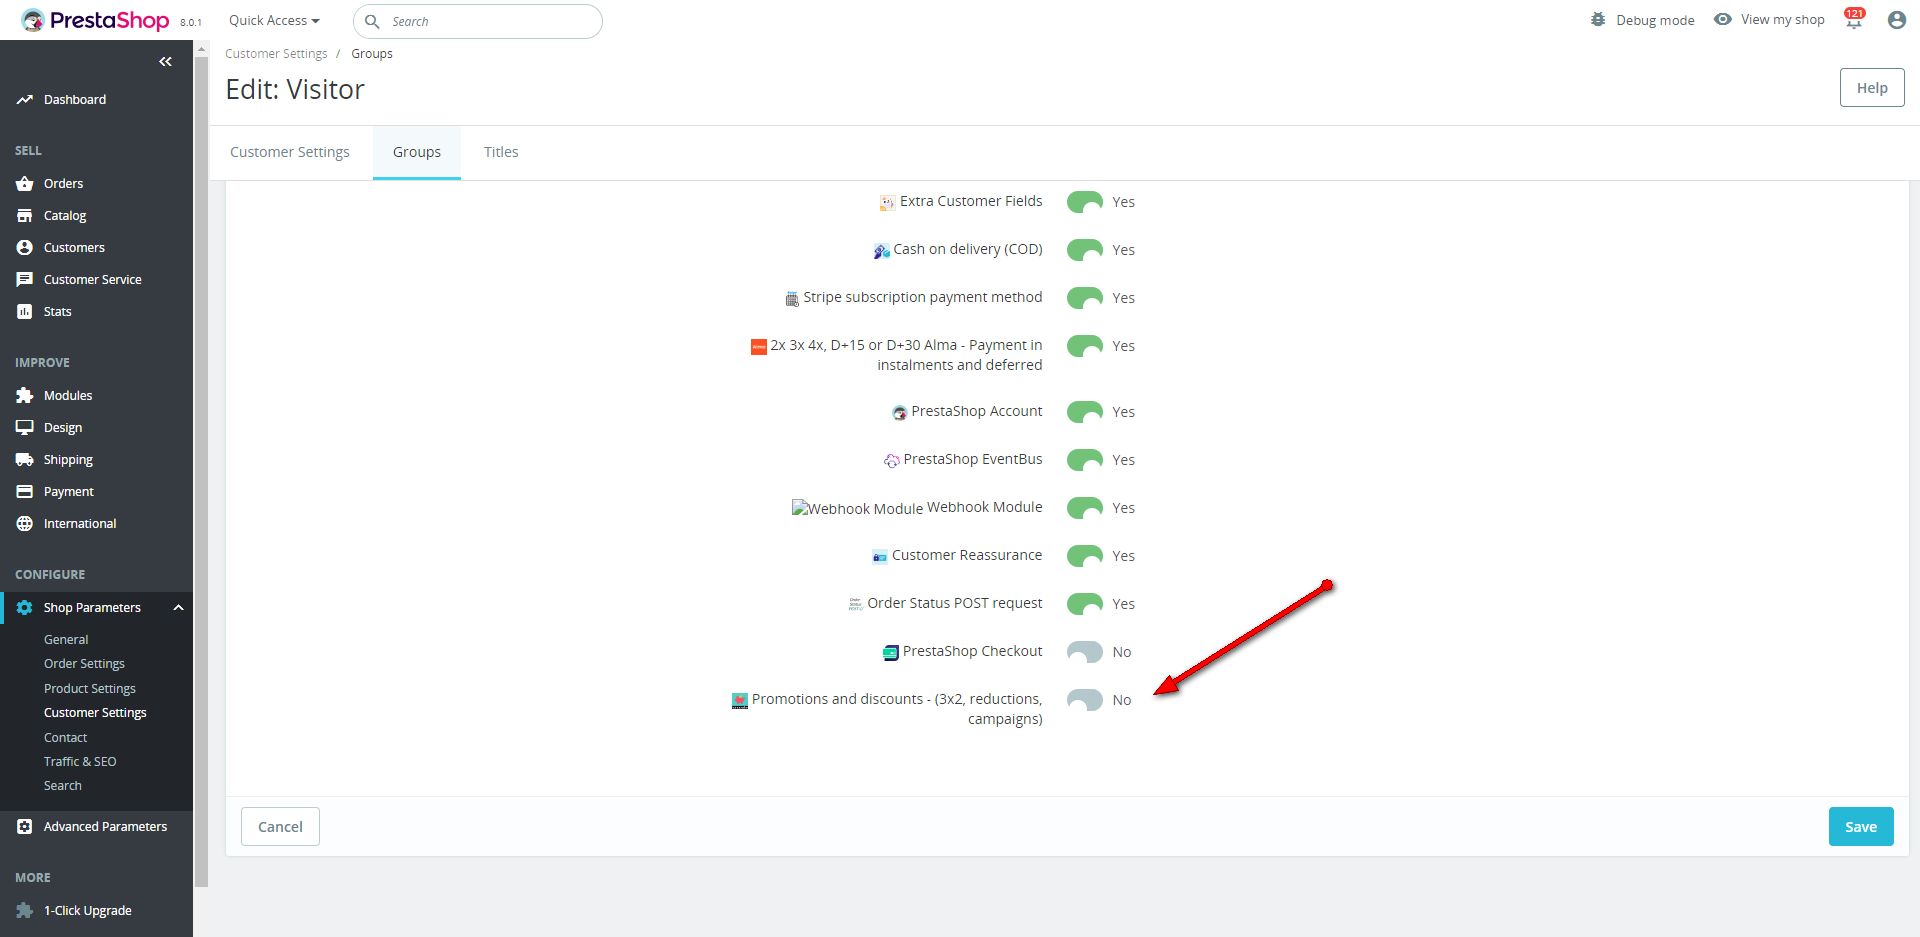Click the PrestaShop EventBus module icon
The image size is (1920, 937).
pyautogui.click(x=892, y=461)
